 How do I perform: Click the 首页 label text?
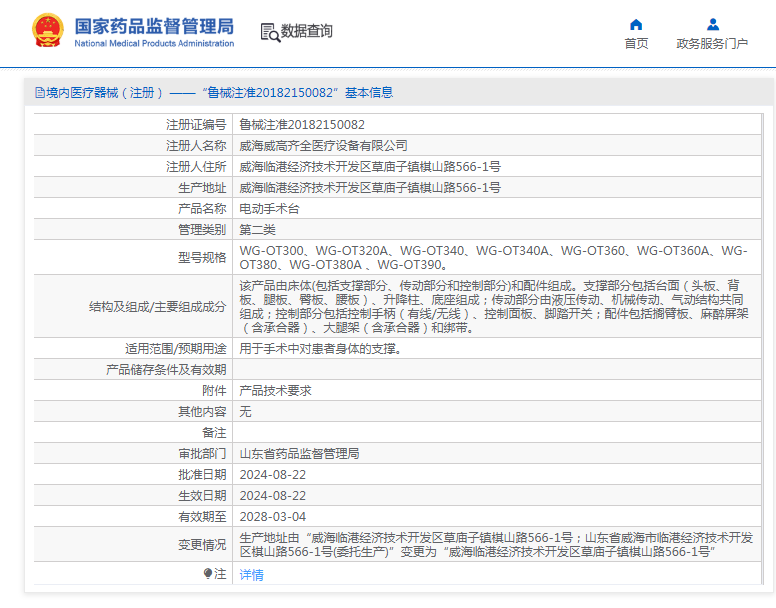point(636,44)
